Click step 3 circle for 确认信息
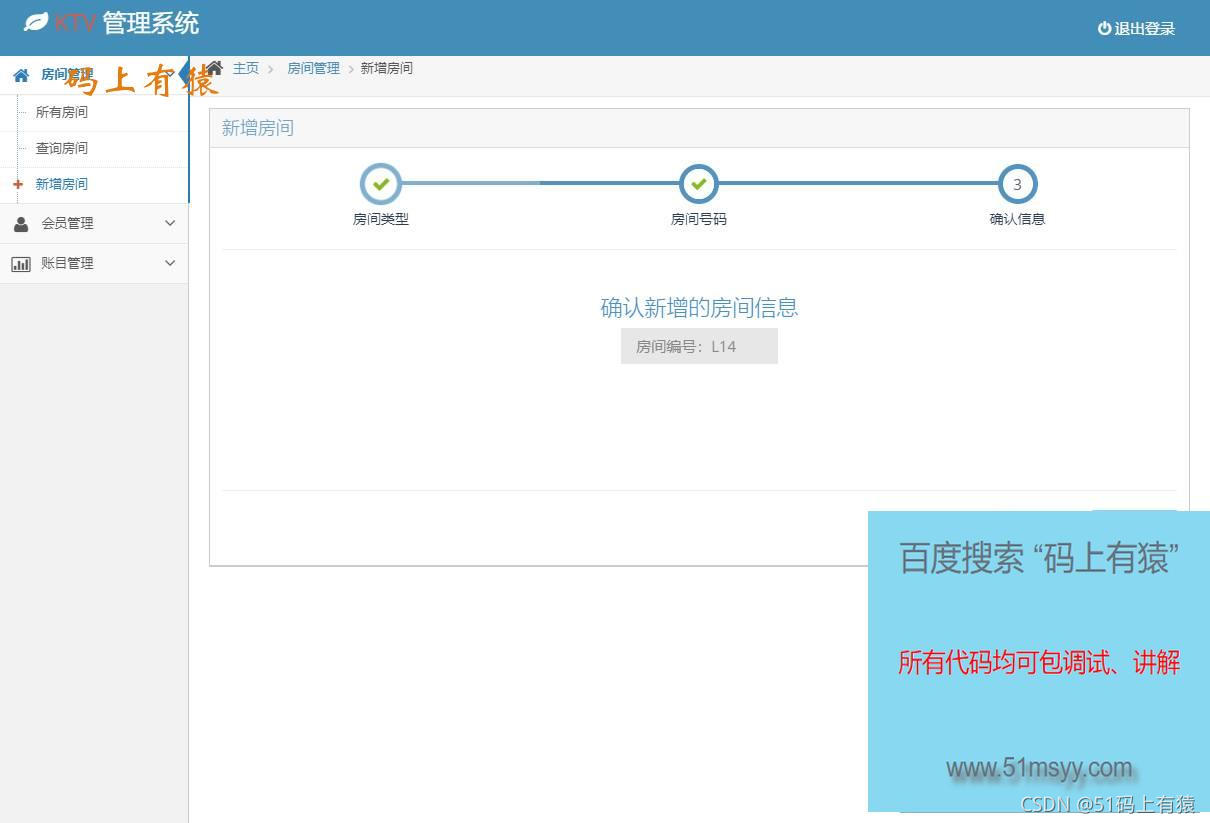Viewport: 1210px width, 823px height. pyautogui.click(x=1017, y=184)
